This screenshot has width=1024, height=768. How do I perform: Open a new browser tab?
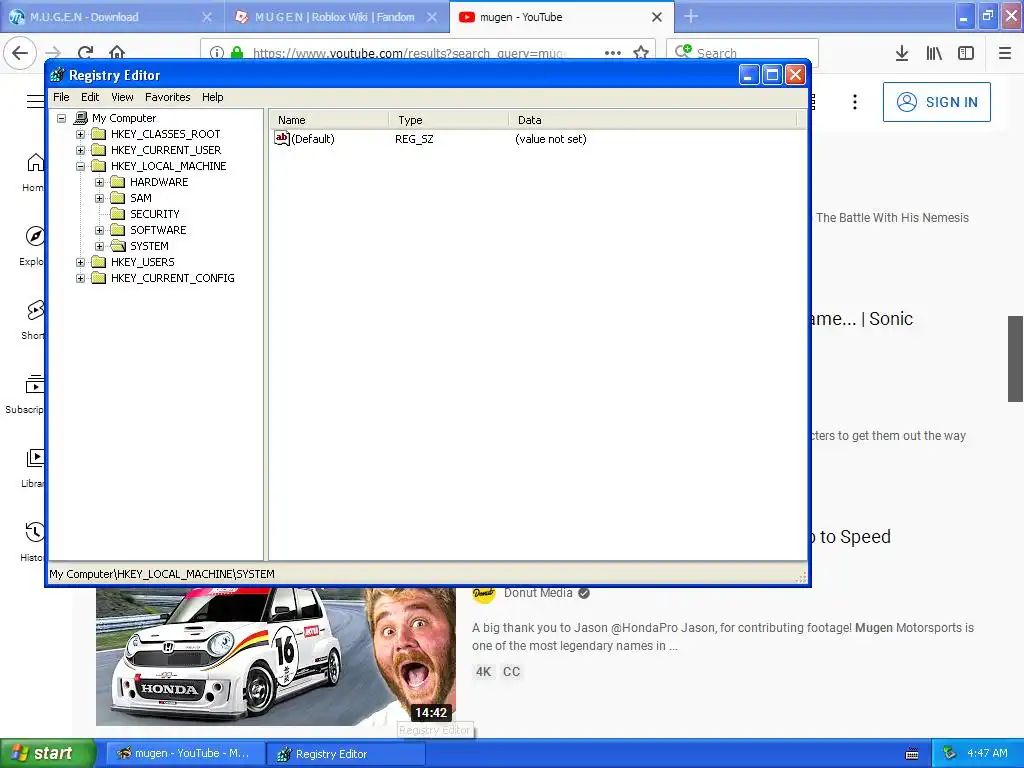(x=691, y=16)
